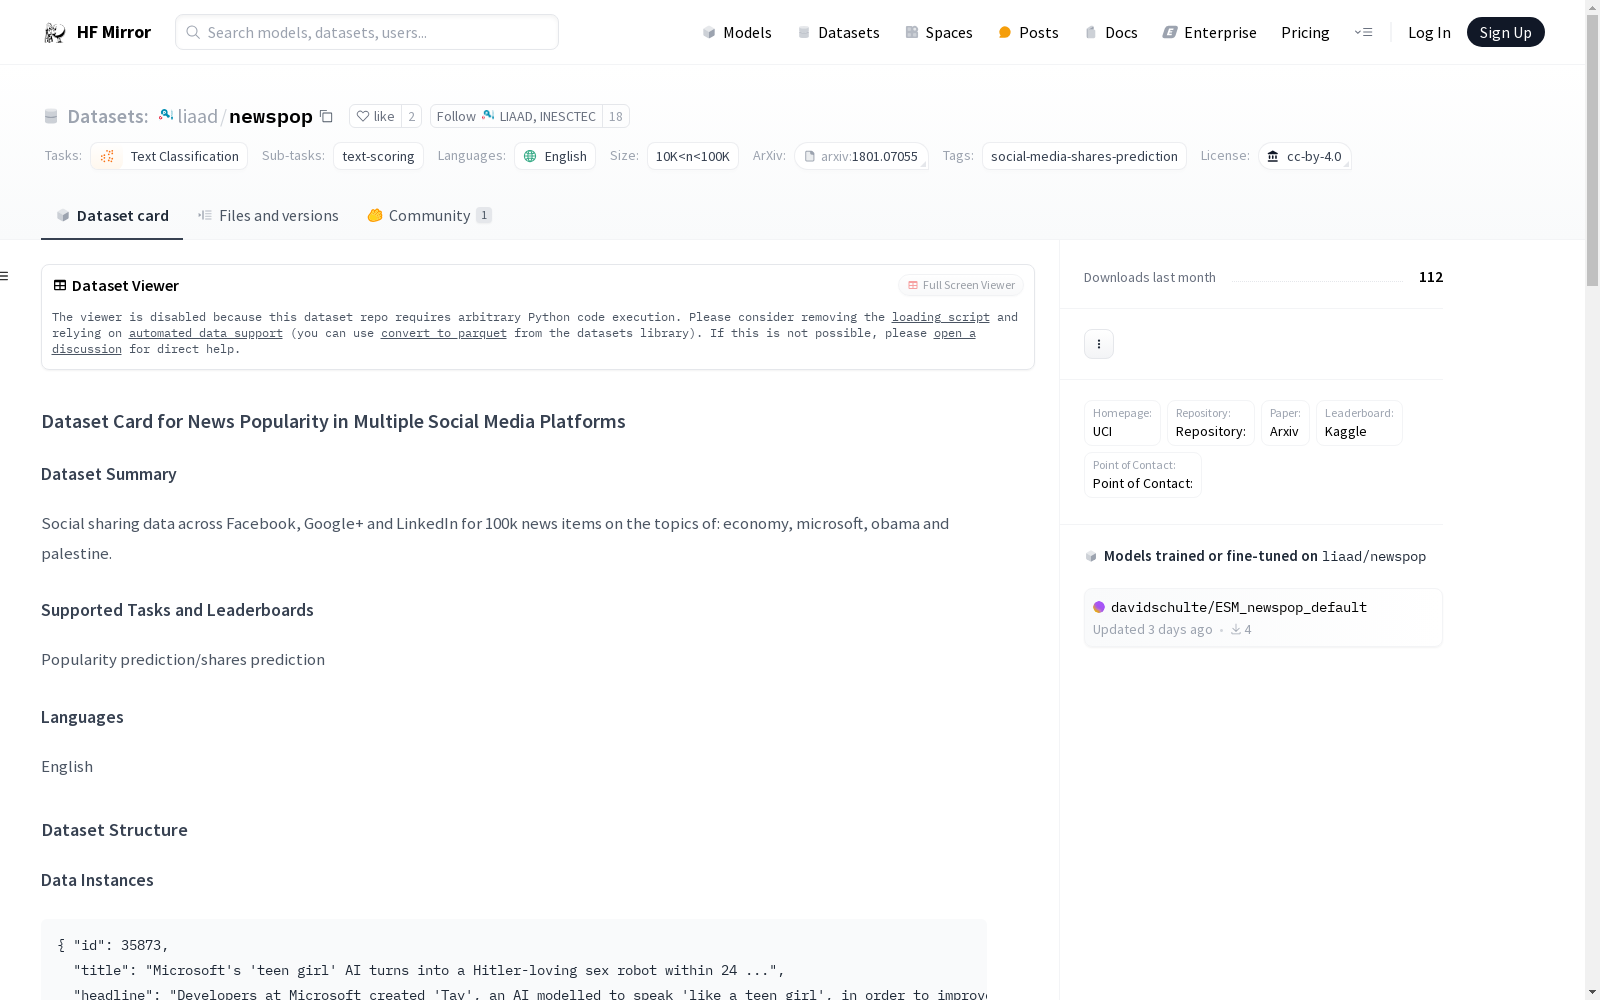1600x1000 pixels.
Task: Click the HF Mirror logo icon
Action: point(55,33)
